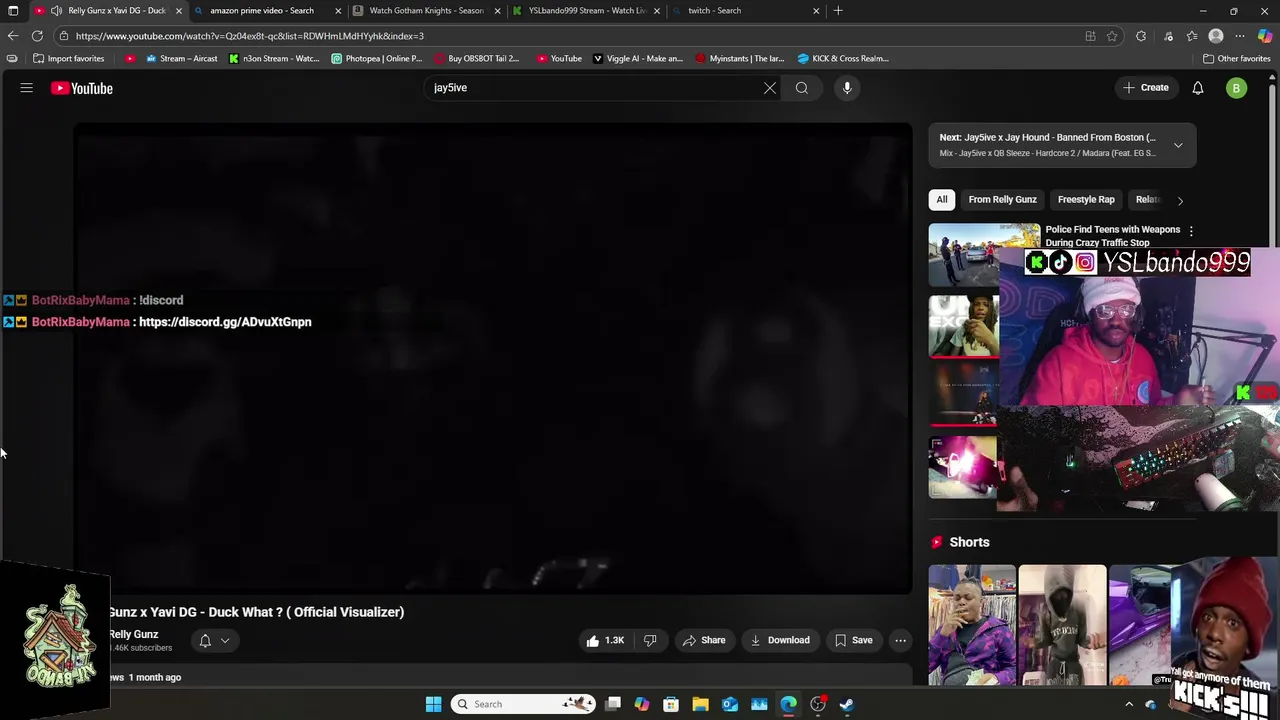Open the green B account avatar
Viewport: 1280px width, 720px height.
point(1236,88)
